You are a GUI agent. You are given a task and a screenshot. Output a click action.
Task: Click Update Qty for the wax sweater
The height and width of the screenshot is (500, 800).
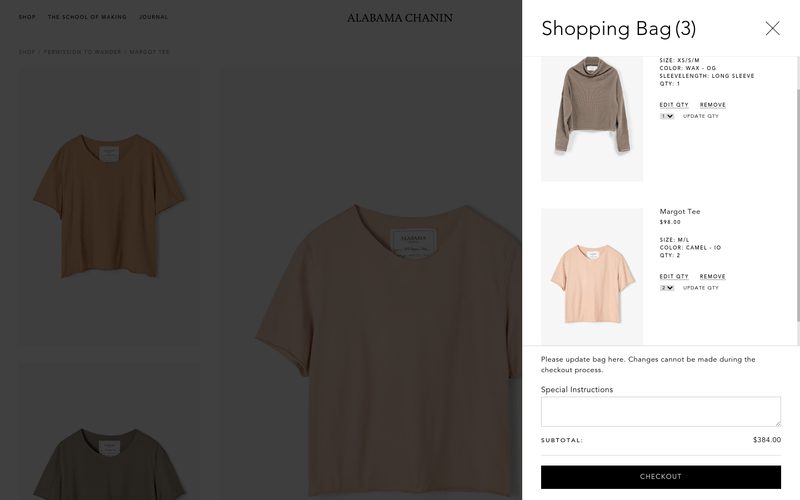tap(701, 116)
